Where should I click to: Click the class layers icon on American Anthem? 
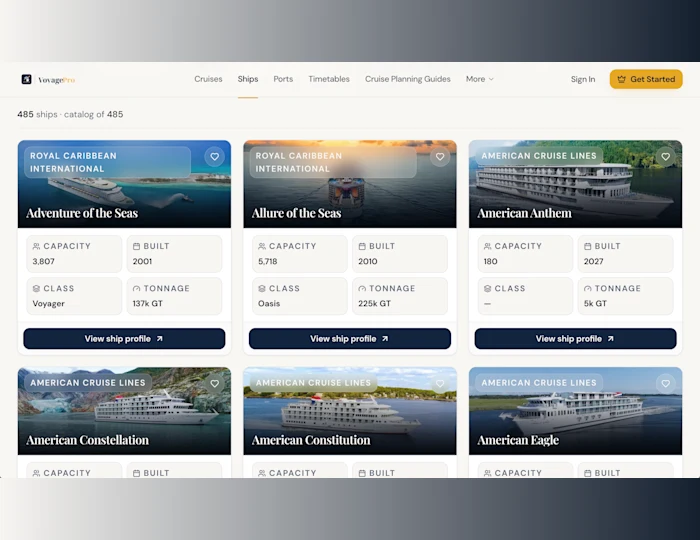pos(488,289)
